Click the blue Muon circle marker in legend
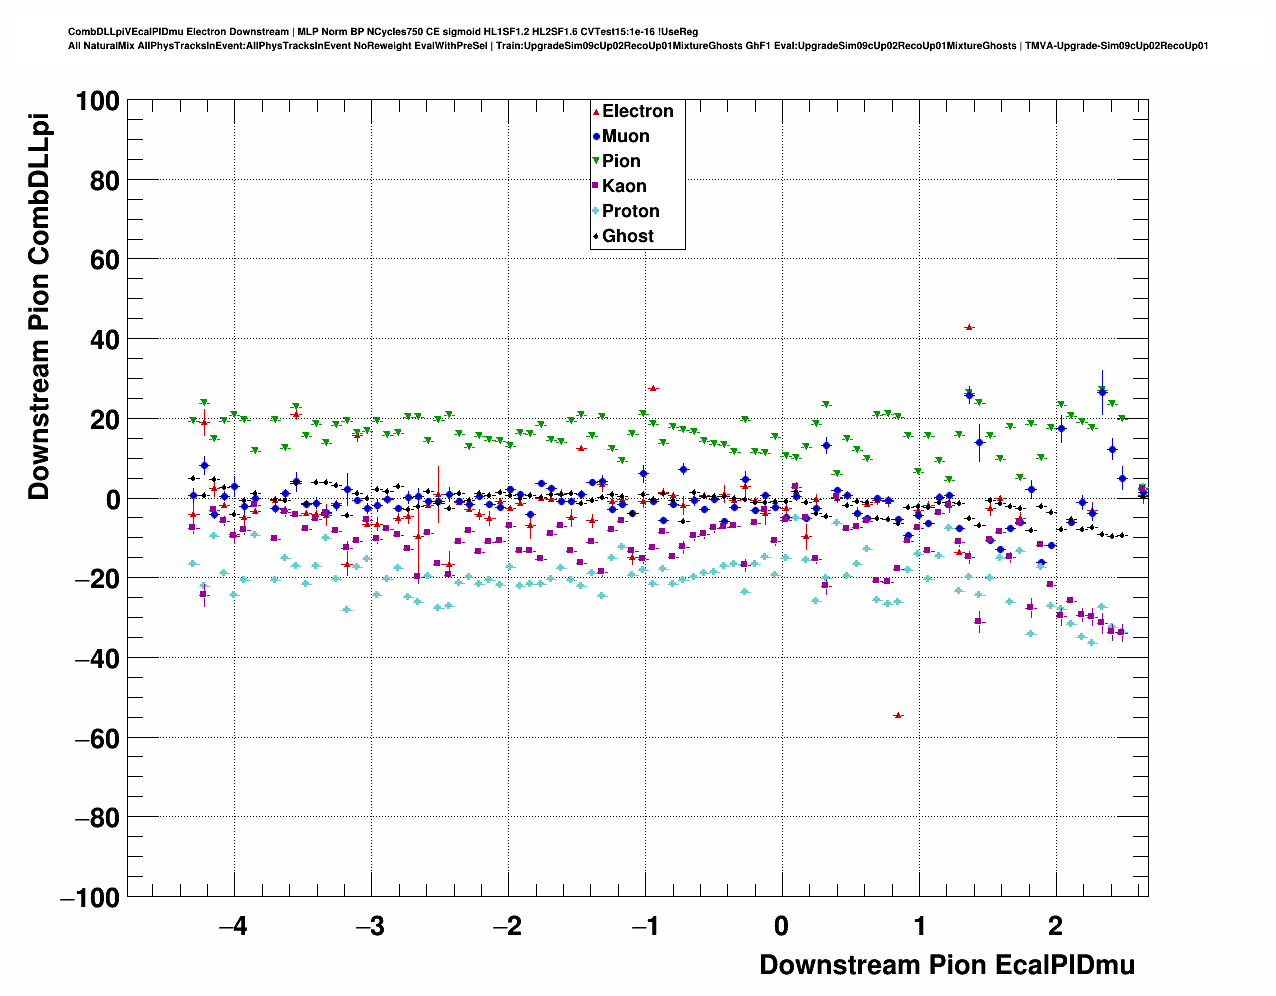 (596, 136)
